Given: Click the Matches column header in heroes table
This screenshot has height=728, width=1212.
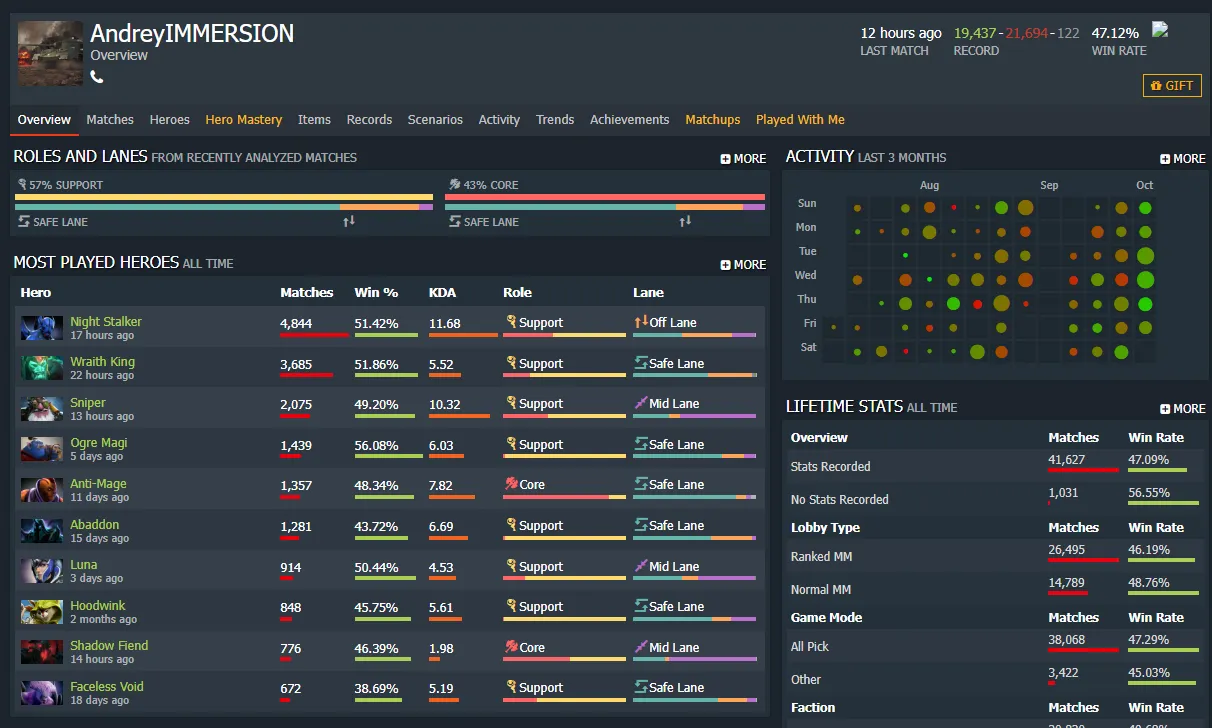Looking at the screenshot, I should click(x=307, y=292).
